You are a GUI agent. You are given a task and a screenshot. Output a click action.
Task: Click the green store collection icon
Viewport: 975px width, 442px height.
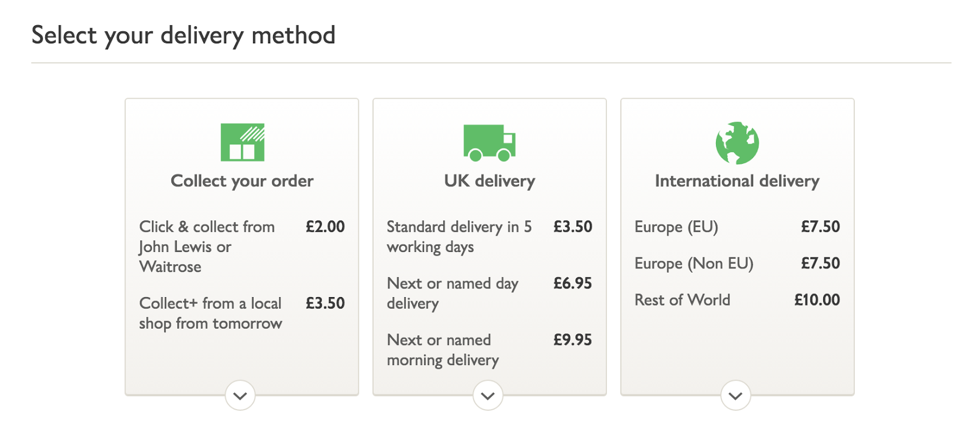tap(243, 142)
